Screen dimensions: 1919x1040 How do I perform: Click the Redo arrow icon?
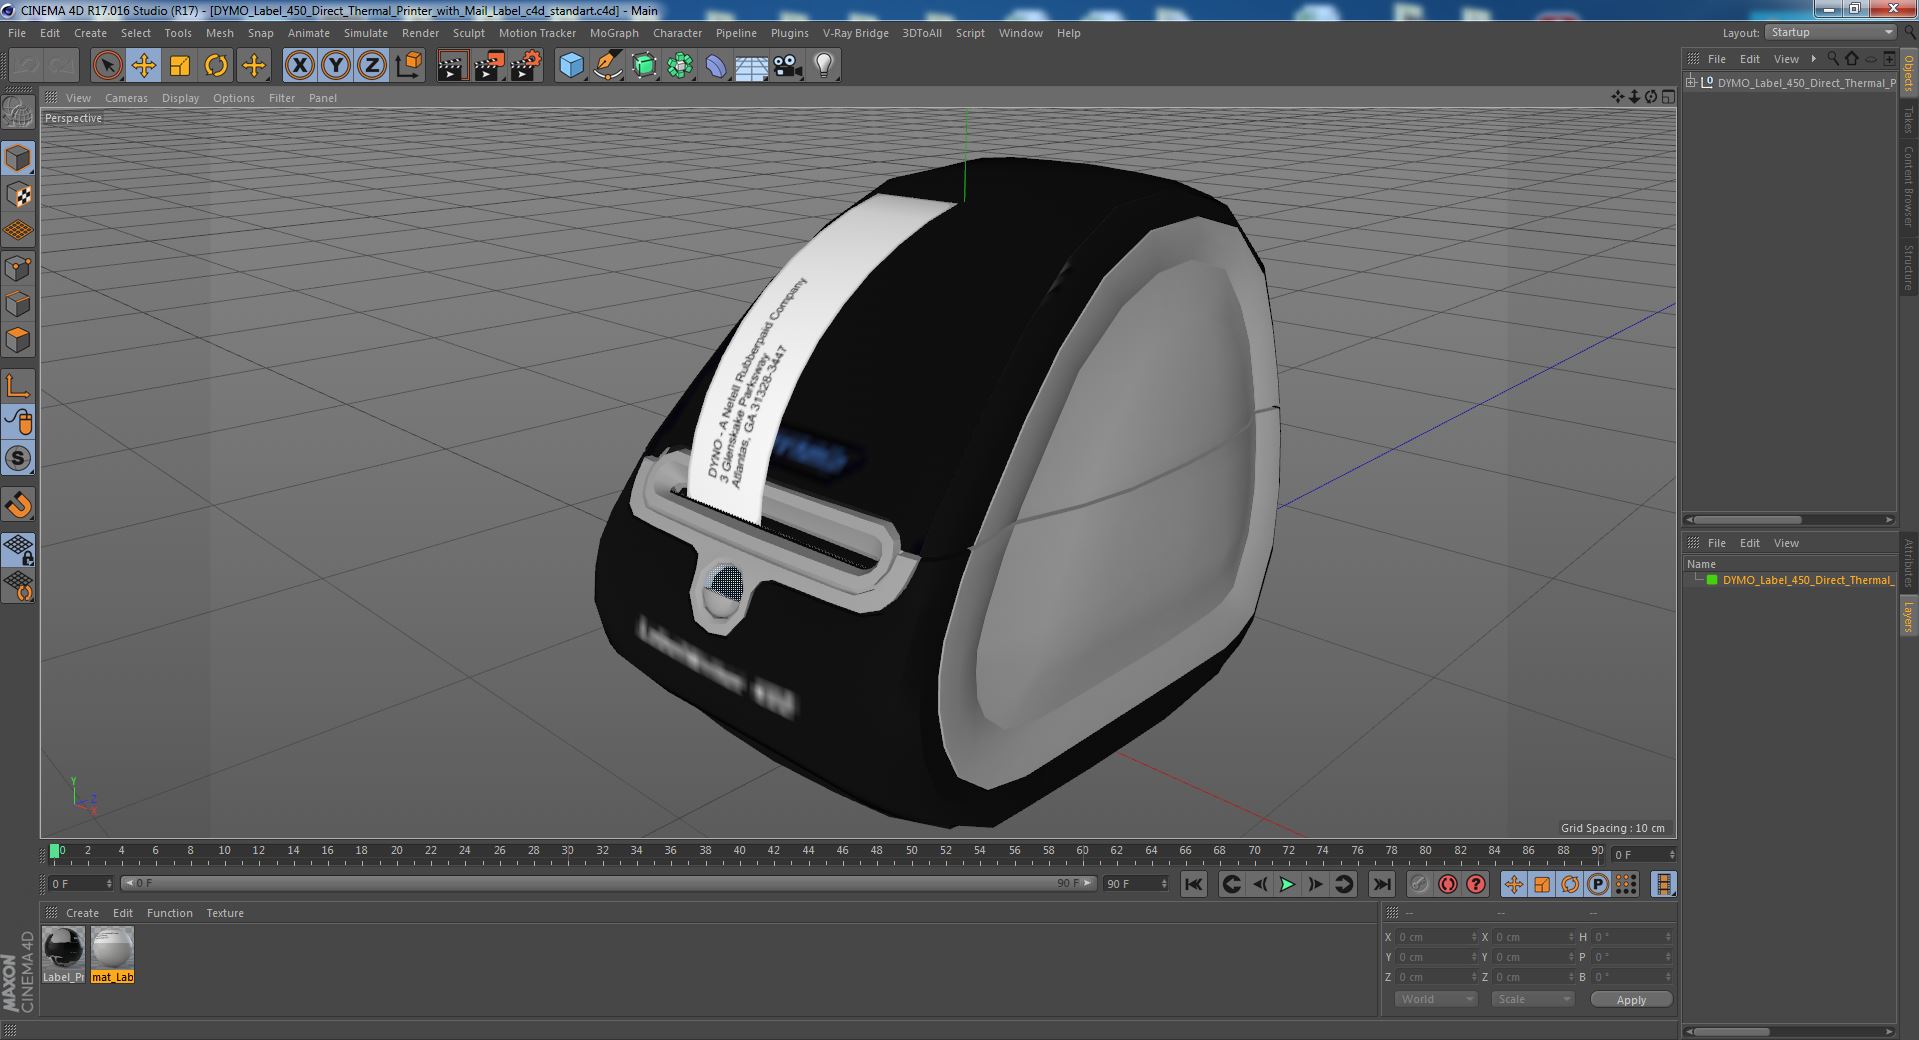tap(62, 66)
